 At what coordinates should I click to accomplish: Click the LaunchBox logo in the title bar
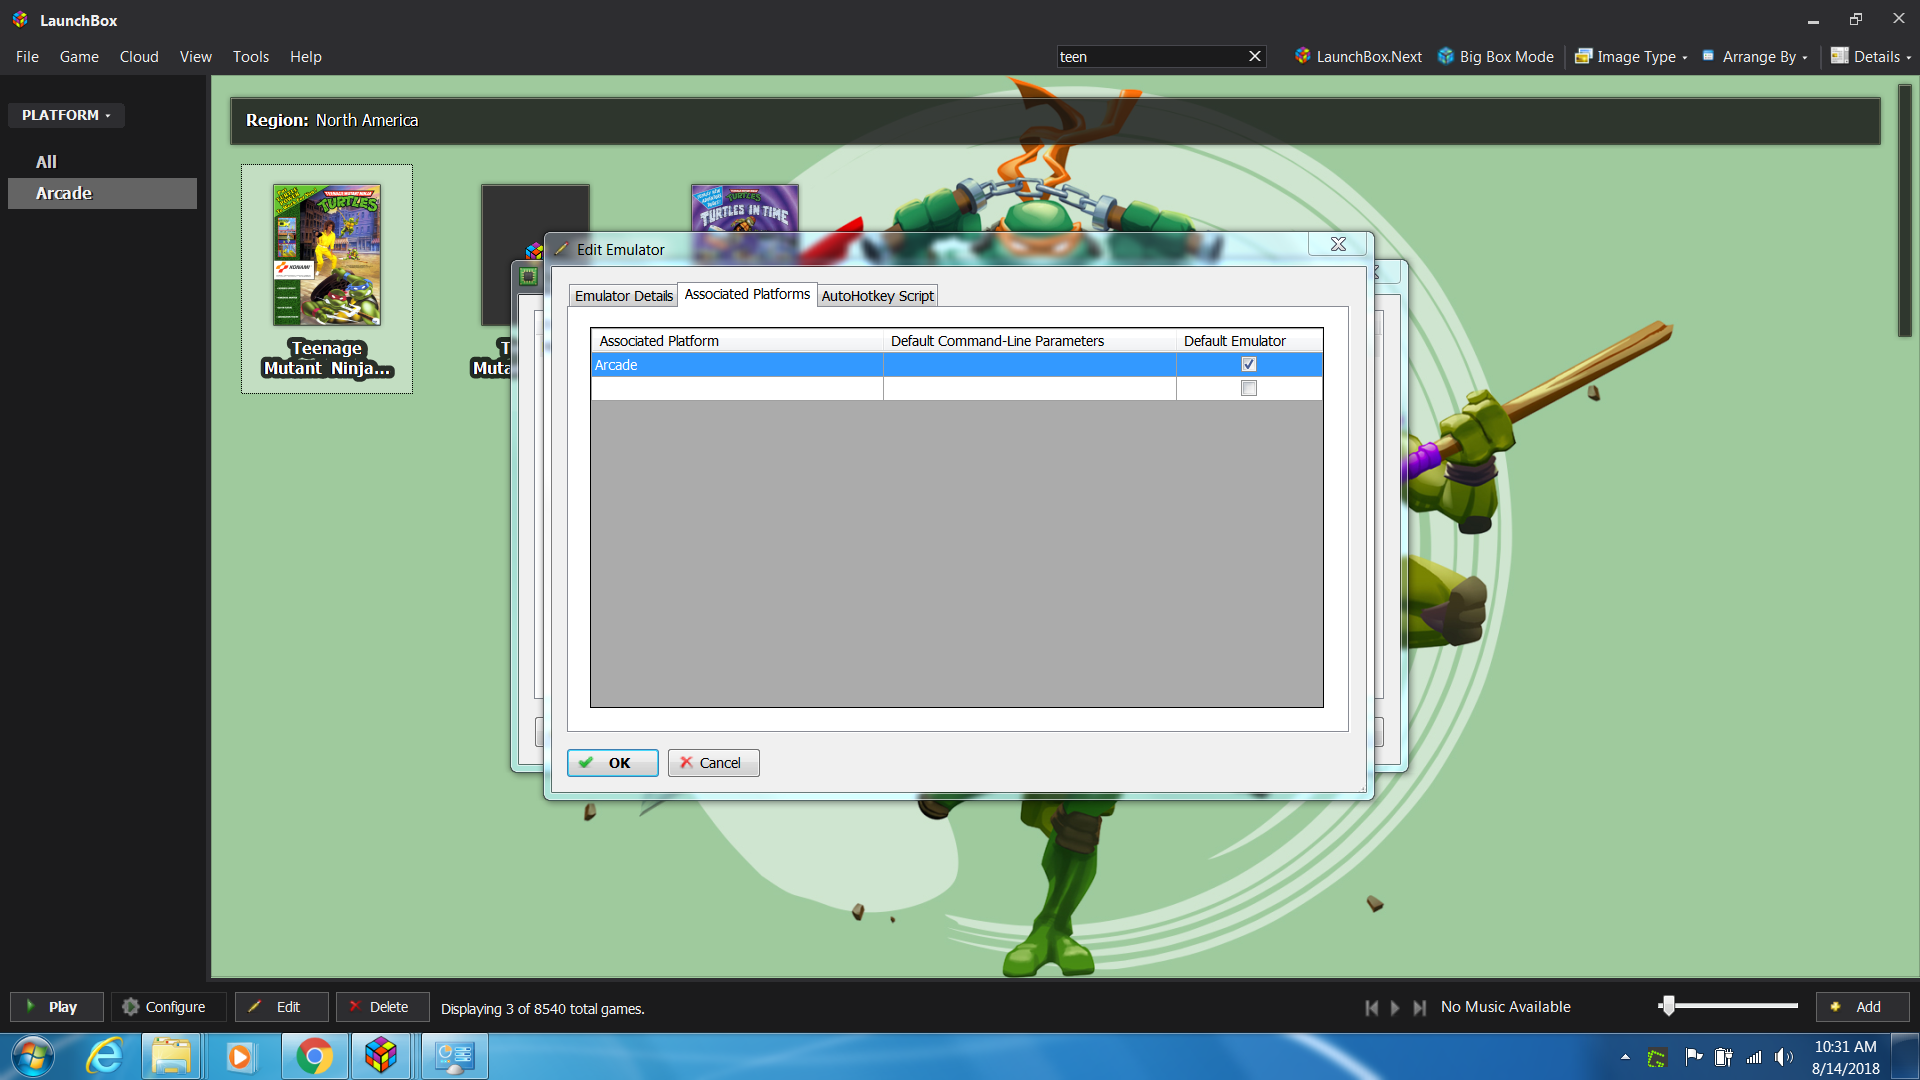click(x=20, y=20)
